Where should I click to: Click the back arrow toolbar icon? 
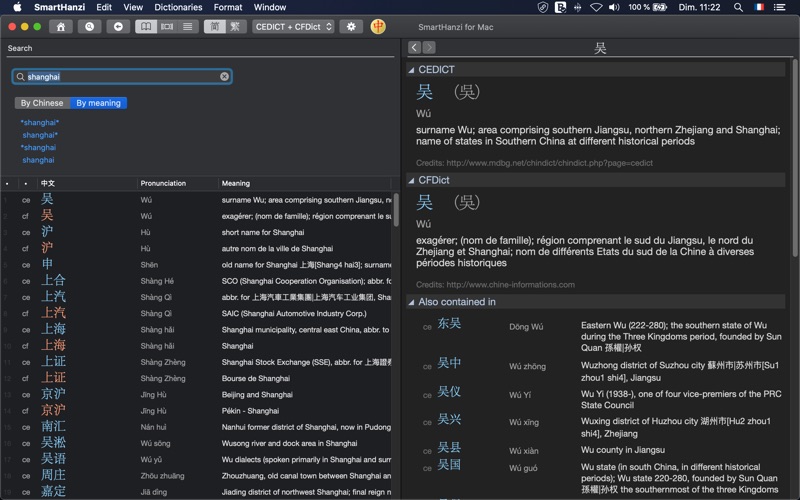coord(118,26)
